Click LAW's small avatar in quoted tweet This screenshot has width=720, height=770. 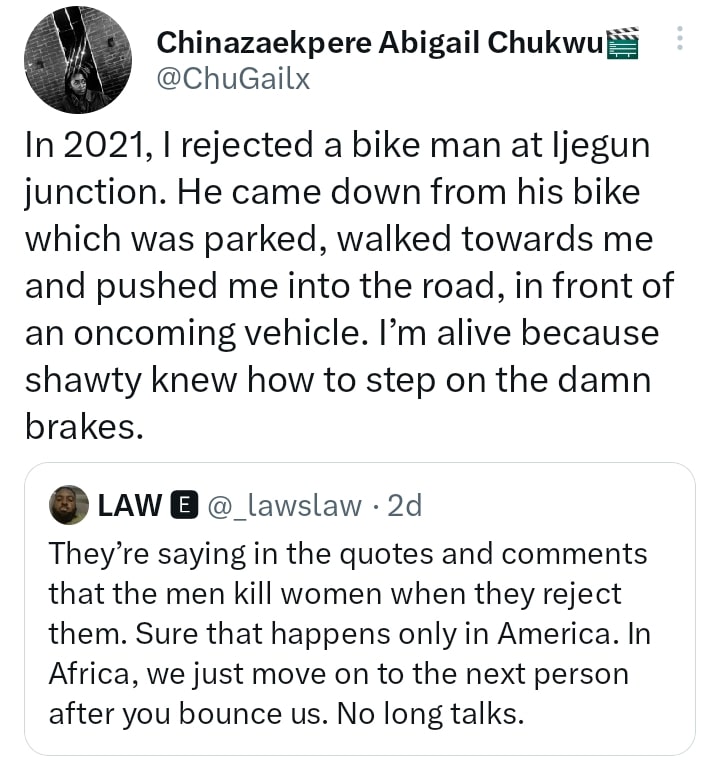point(68,505)
